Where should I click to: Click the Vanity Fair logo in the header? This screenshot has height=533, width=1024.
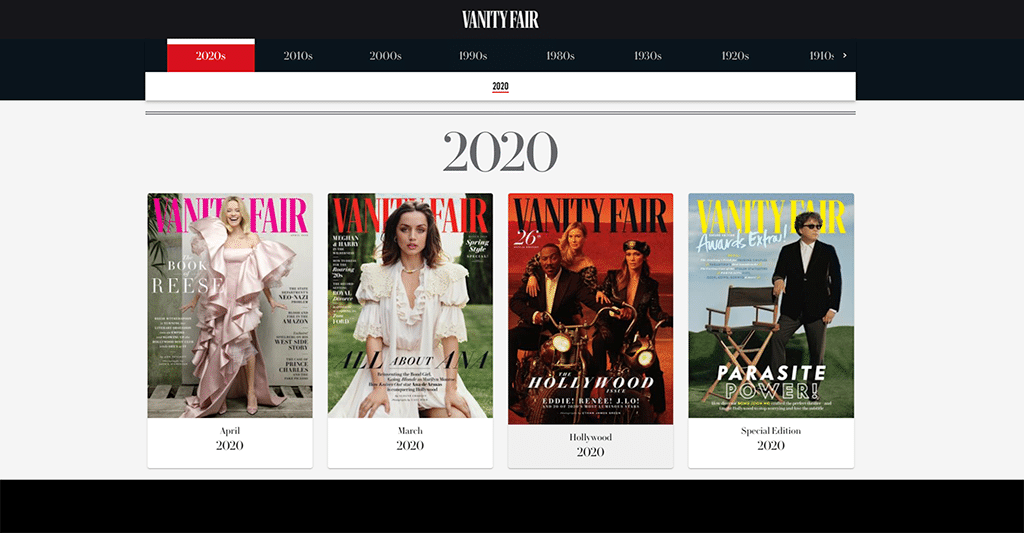click(500, 20)
